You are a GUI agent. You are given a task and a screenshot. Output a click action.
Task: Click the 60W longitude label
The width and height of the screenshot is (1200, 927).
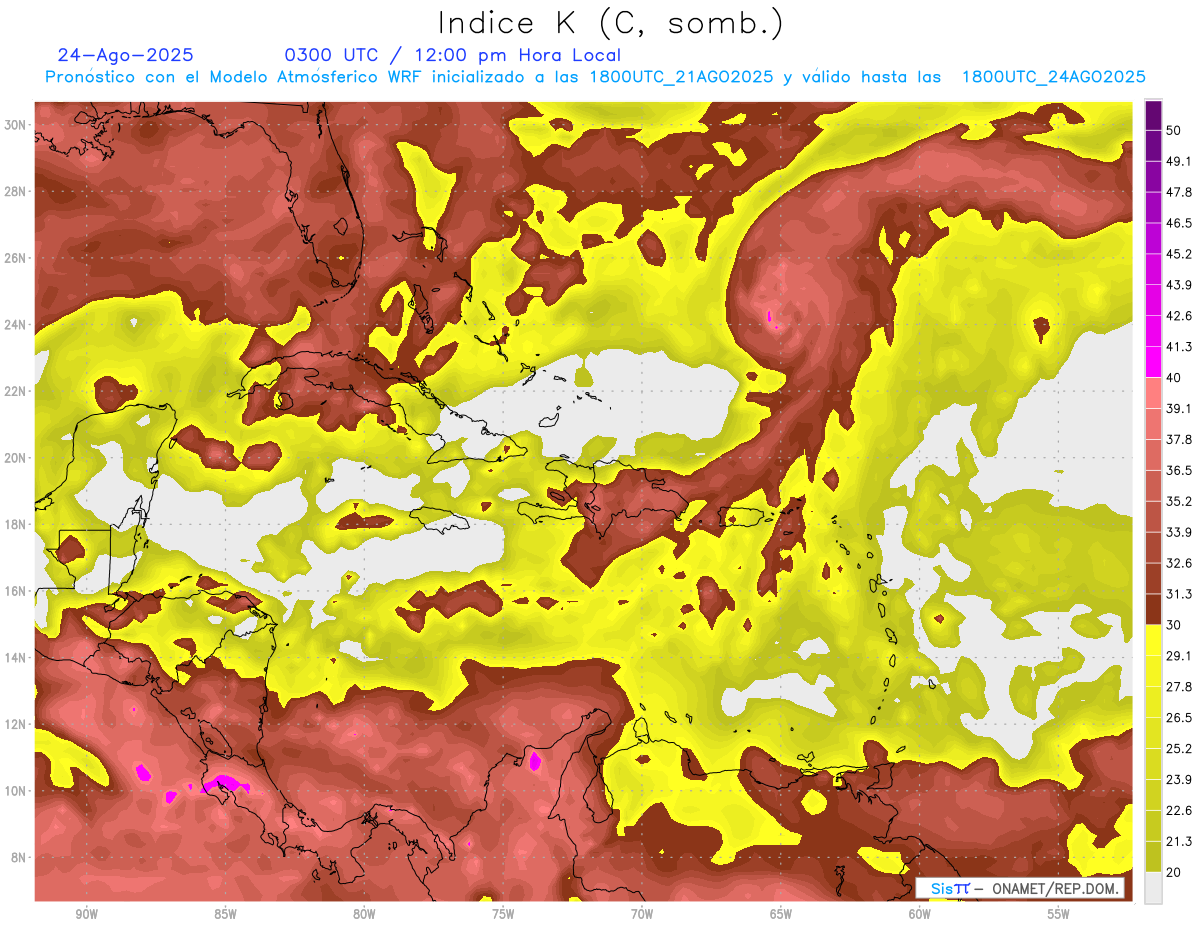coord(920,915)
